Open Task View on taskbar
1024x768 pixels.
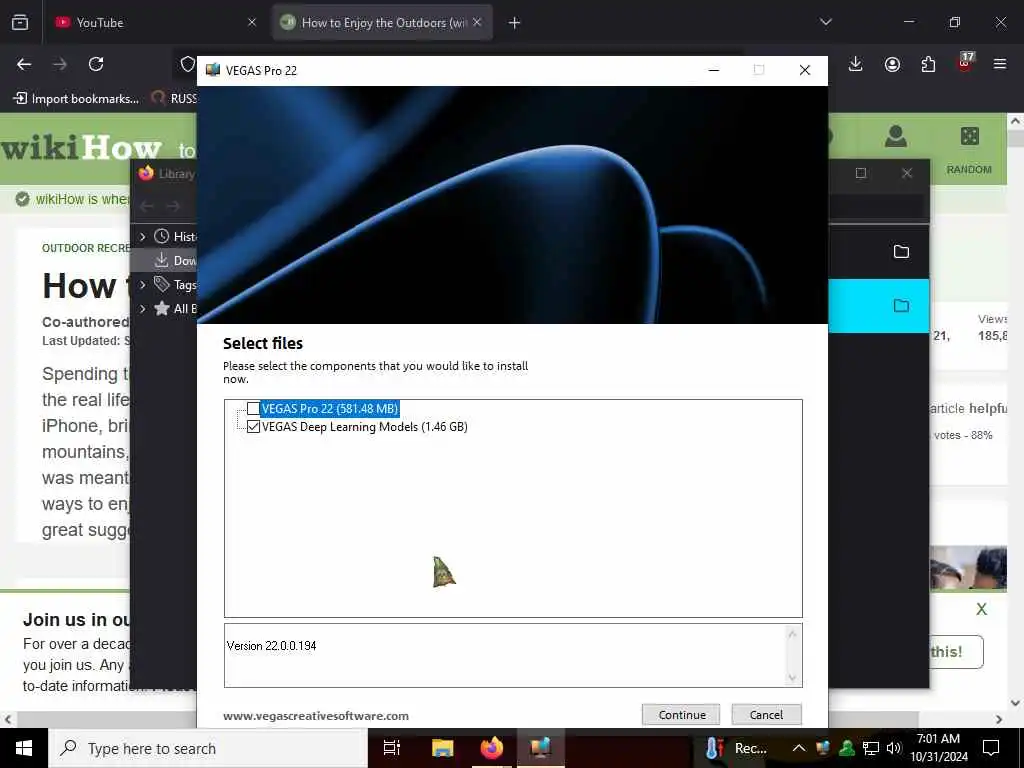click(x=392, y=748)
